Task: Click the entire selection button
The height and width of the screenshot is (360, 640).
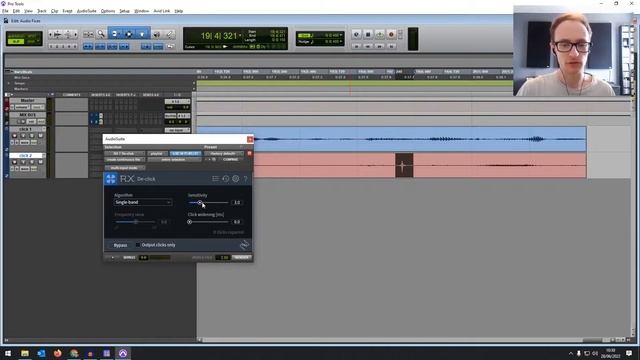Action: click(x=173, y=160)
